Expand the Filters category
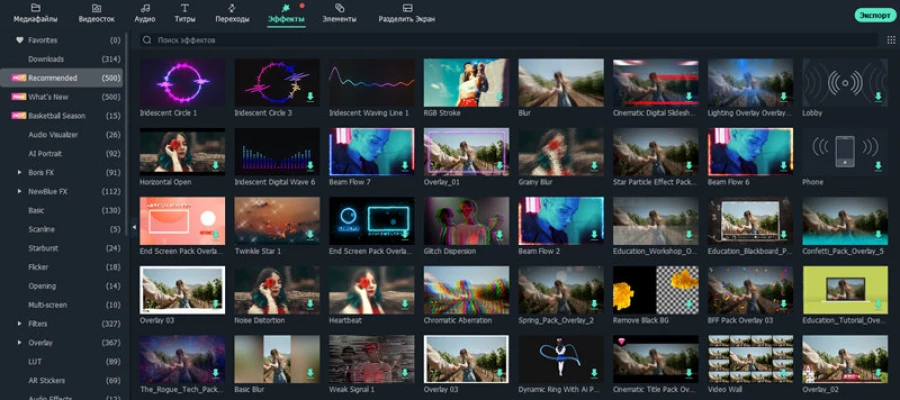 19,324
